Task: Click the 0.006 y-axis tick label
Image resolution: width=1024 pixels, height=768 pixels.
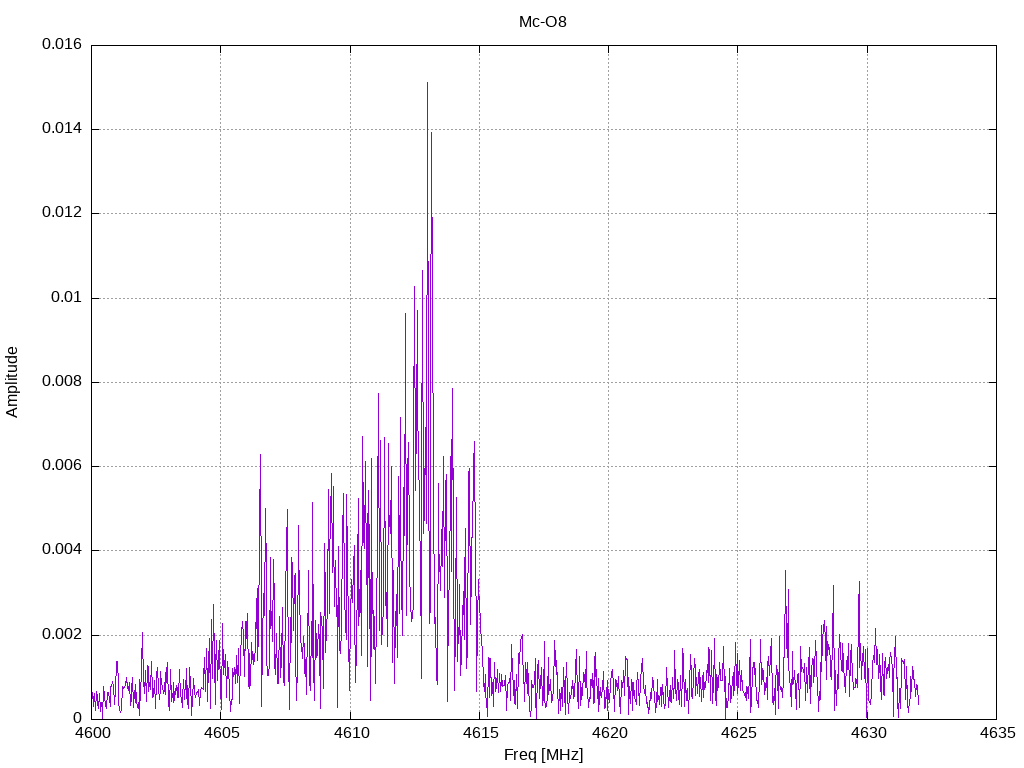Action: (x=62, y=466)
